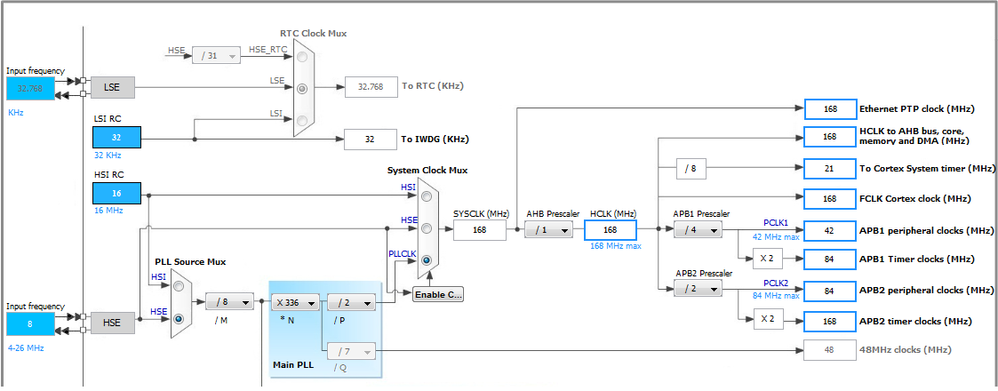The height and width of the screenshot is (391, 998).
Task: Click the LSE oscillator block
Action: pyautogui.click(x=113, y=88)
